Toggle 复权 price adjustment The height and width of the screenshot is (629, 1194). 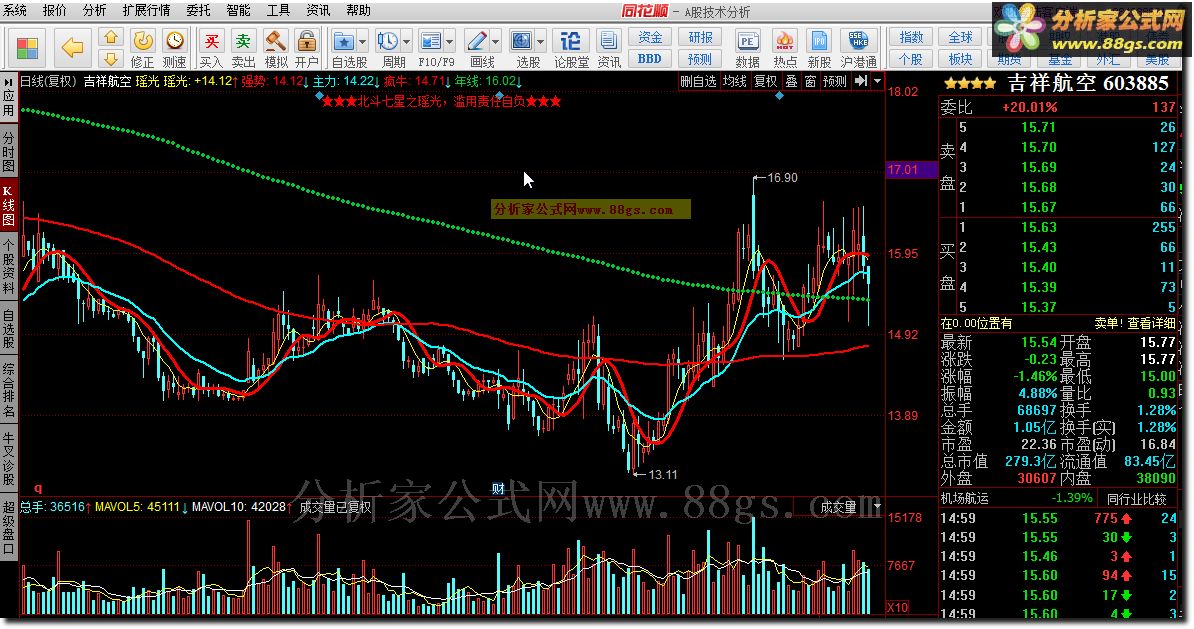click(x=765, y=81)
